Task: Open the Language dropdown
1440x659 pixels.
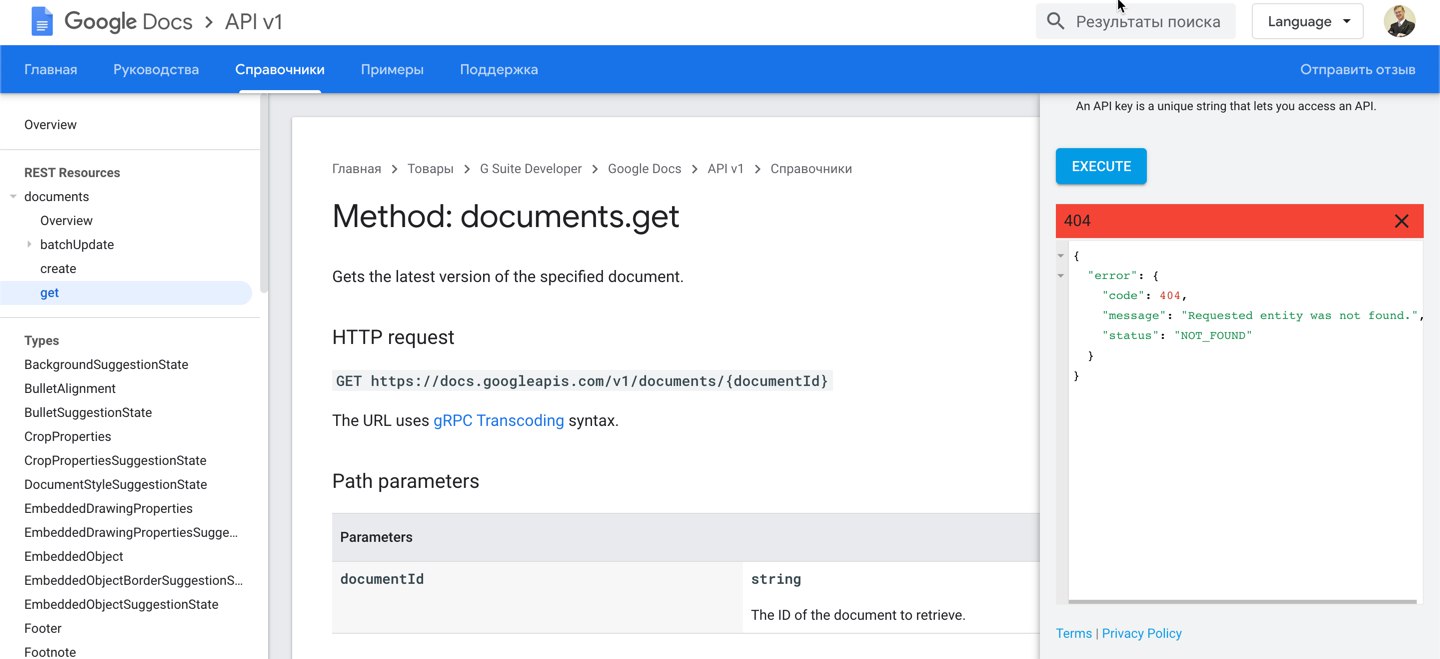Action: tap(1307, 21)
